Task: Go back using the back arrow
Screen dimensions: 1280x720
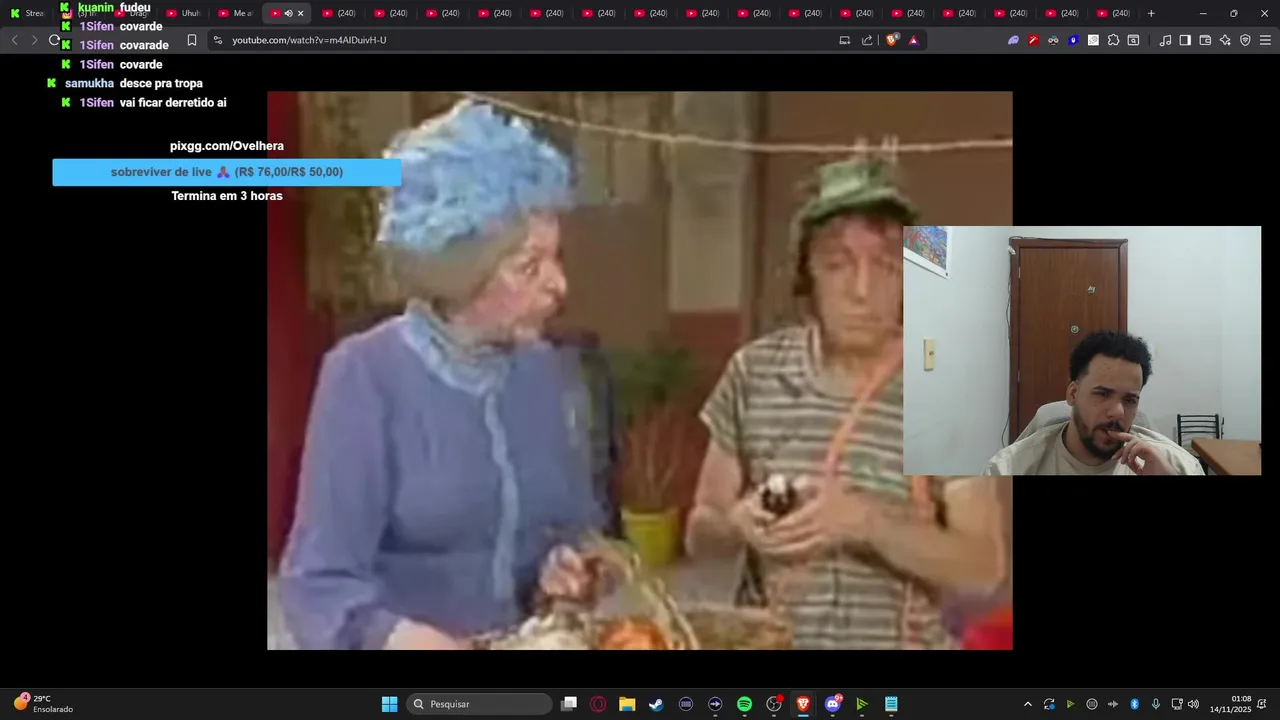Action: 14,40
